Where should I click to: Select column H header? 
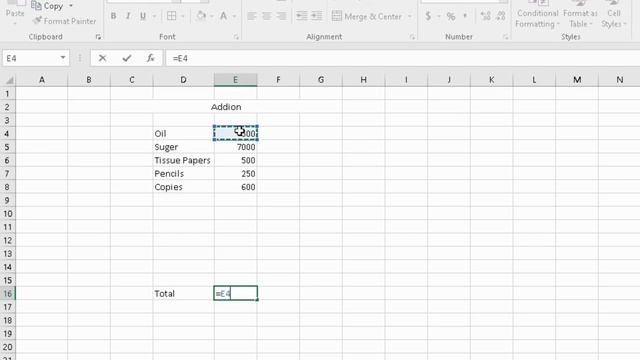(363, 80)
